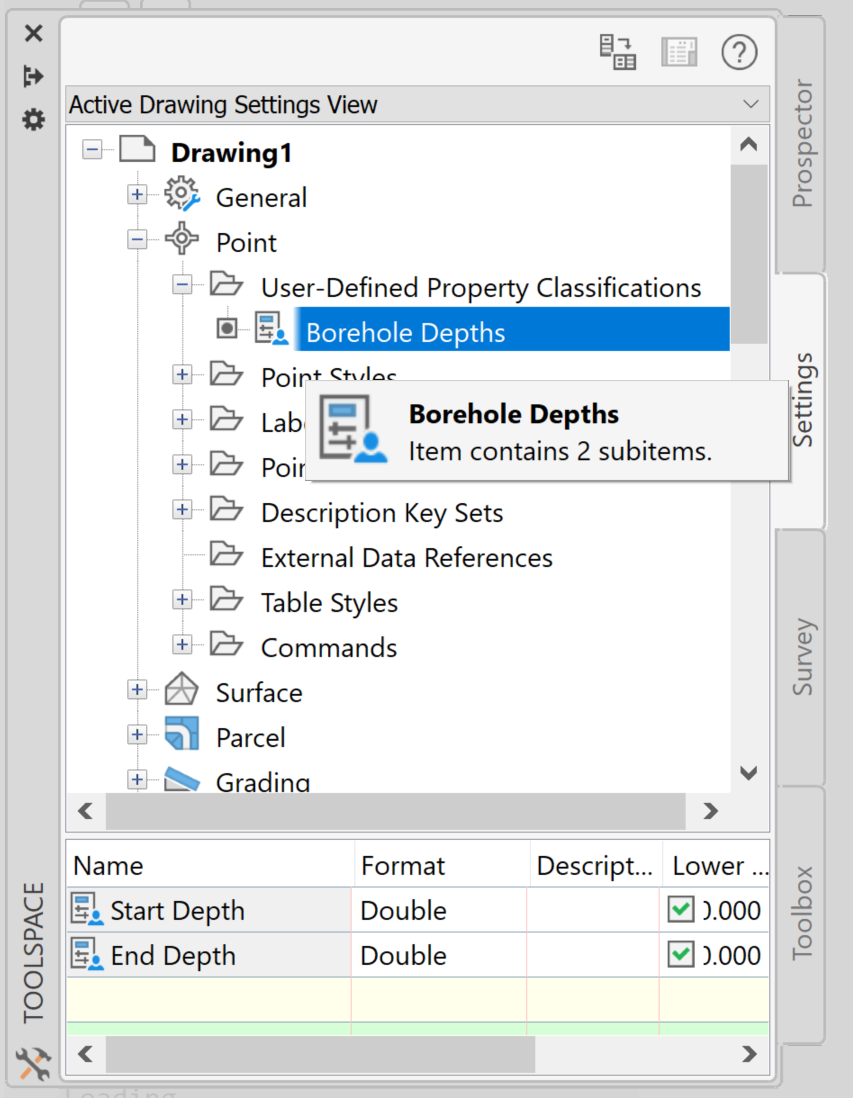Toggle Toolspace auto-hide arrow icon
Screen dimensions: 853x1098
click(33, 76)
